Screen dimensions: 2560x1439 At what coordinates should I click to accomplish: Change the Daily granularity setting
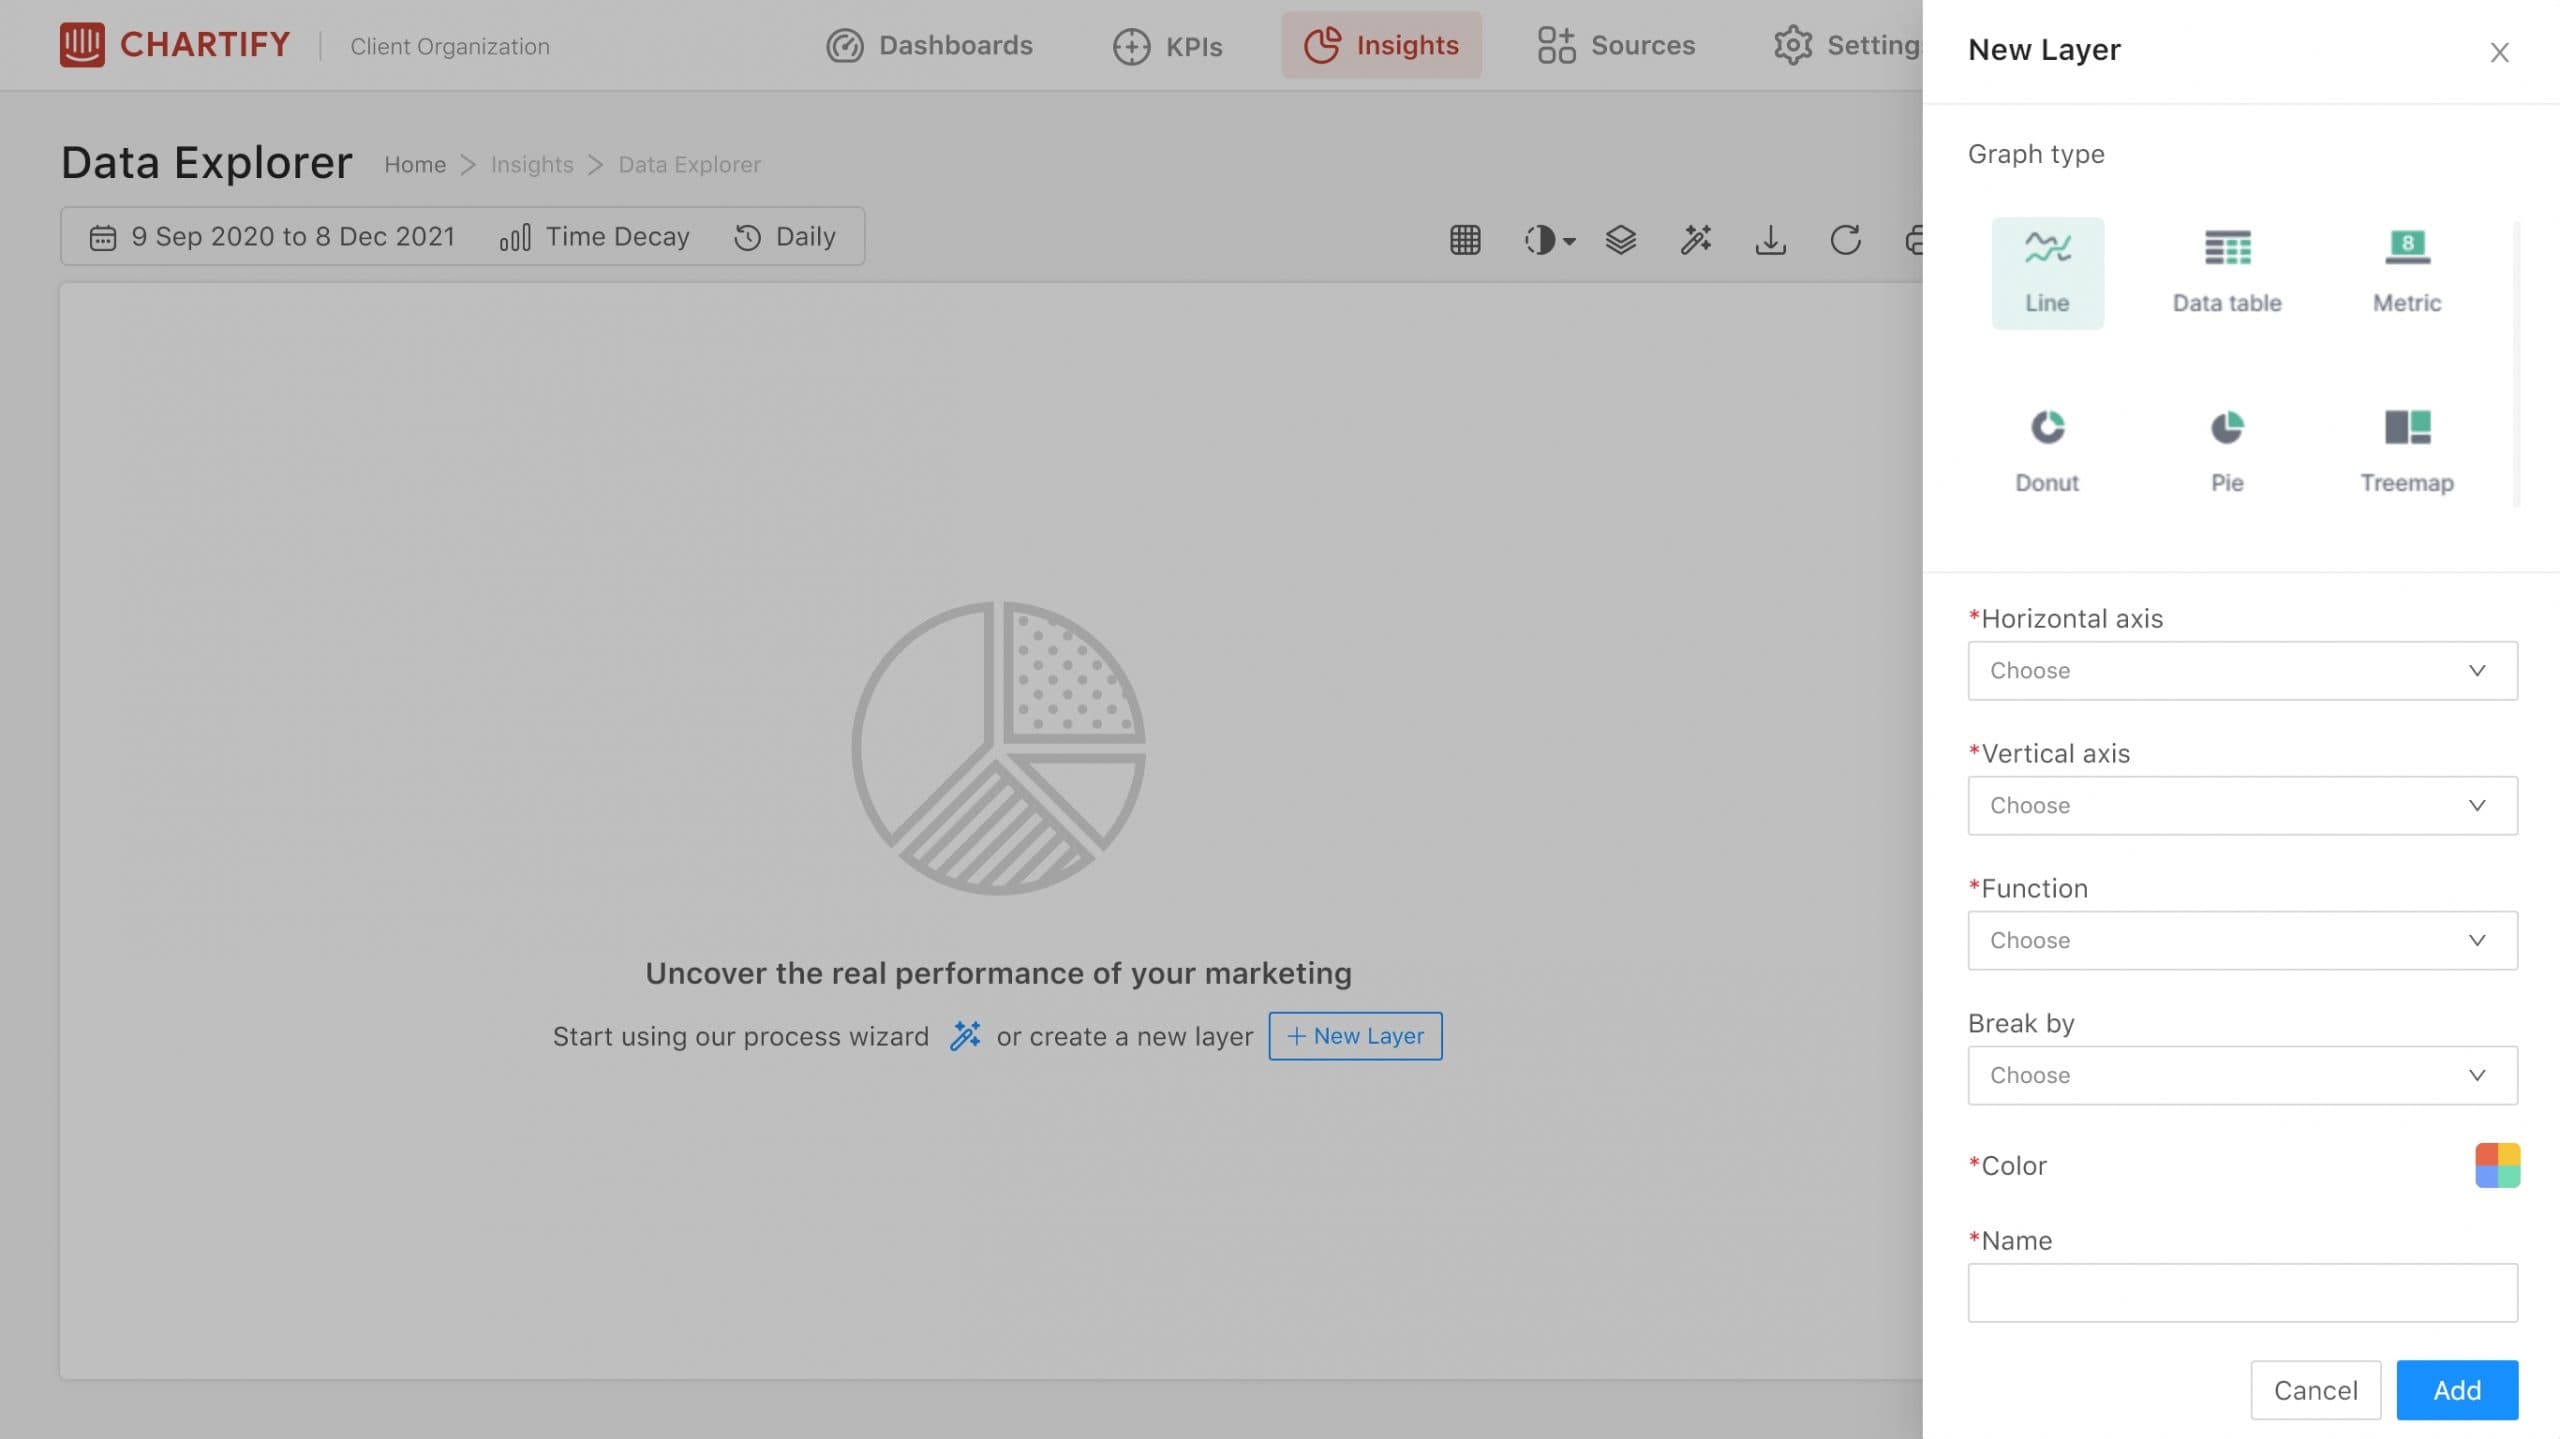tap(785, 237)
